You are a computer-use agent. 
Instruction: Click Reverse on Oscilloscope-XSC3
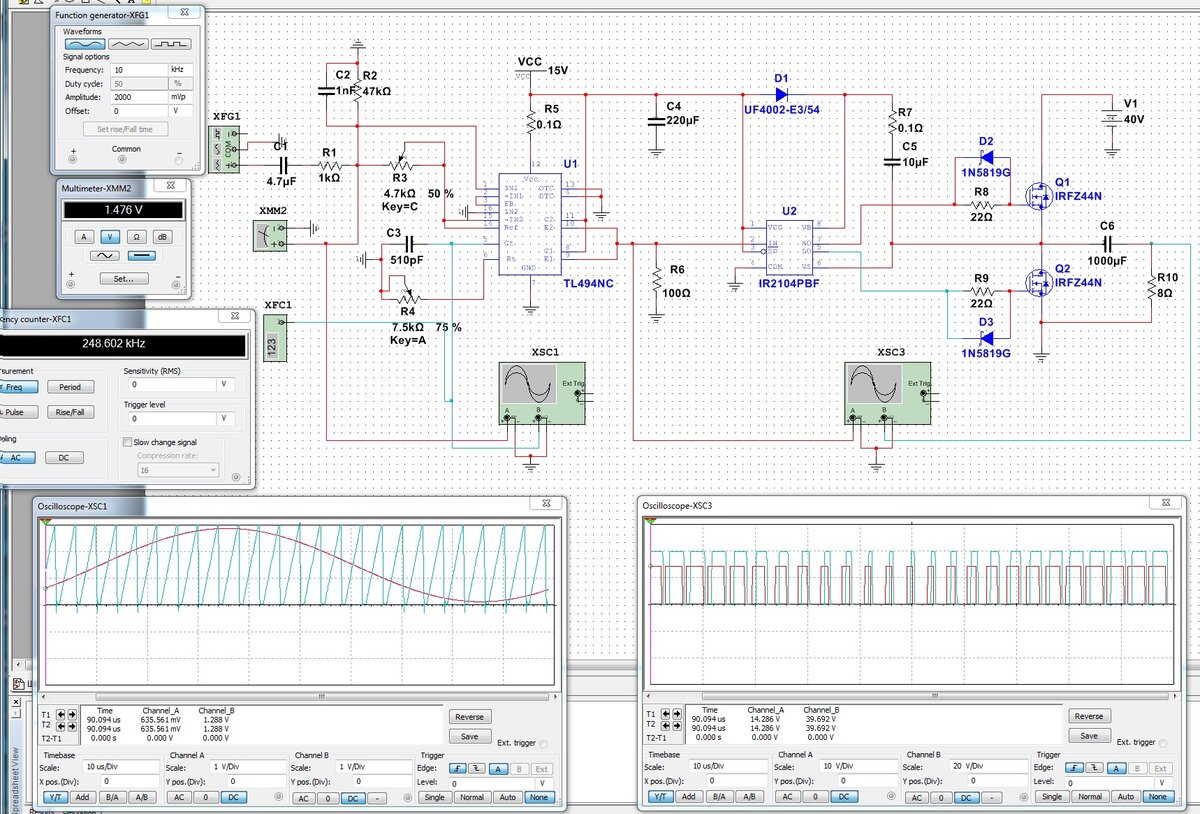point(1089,716)
